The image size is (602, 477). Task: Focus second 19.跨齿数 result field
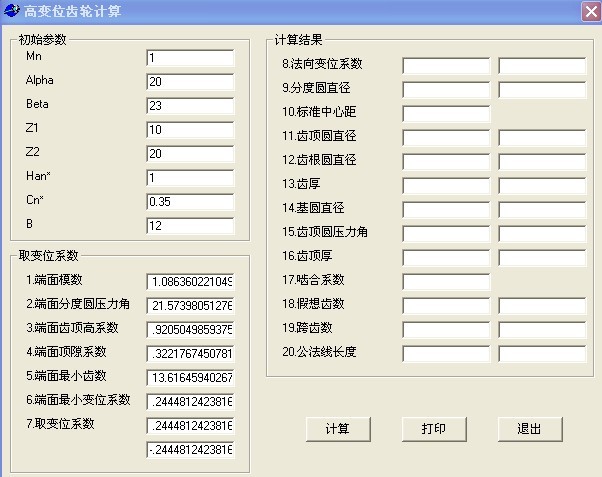[542, 330]
